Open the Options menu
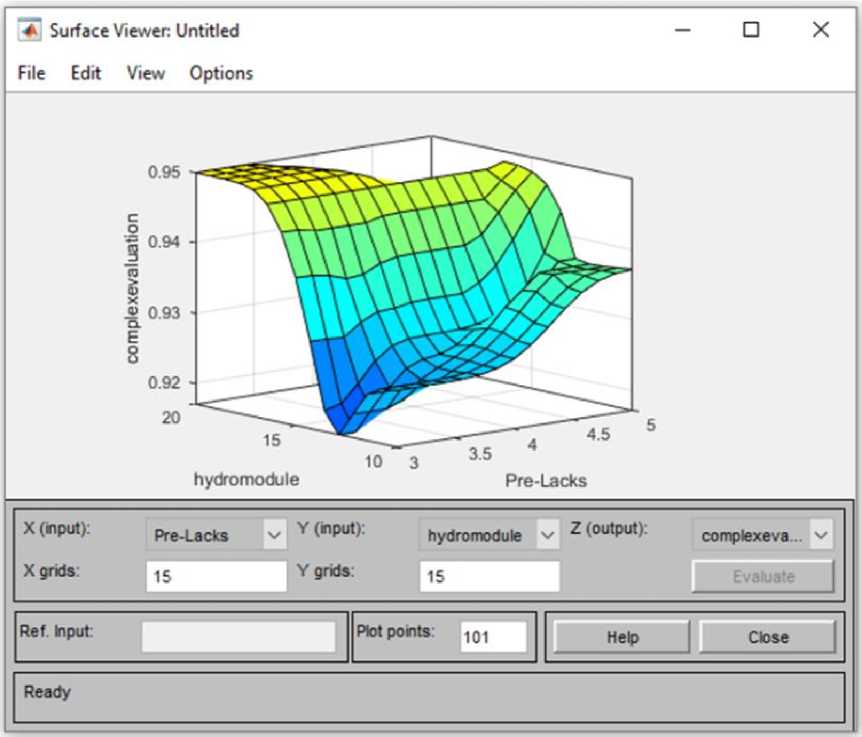 [221, 73]
